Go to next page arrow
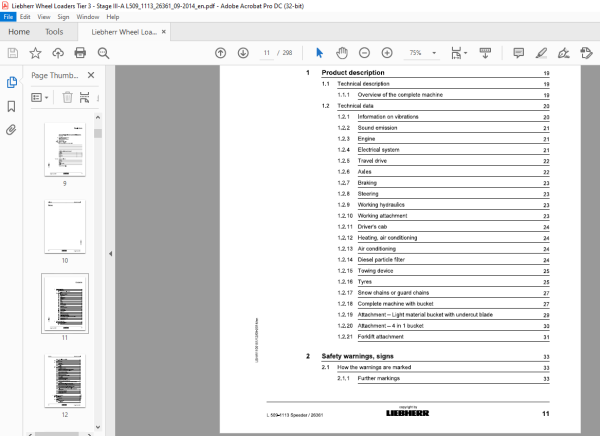Image resolution: width=600 pixels, height=436 pixels. pyautogui.click(x=243, y=53)
